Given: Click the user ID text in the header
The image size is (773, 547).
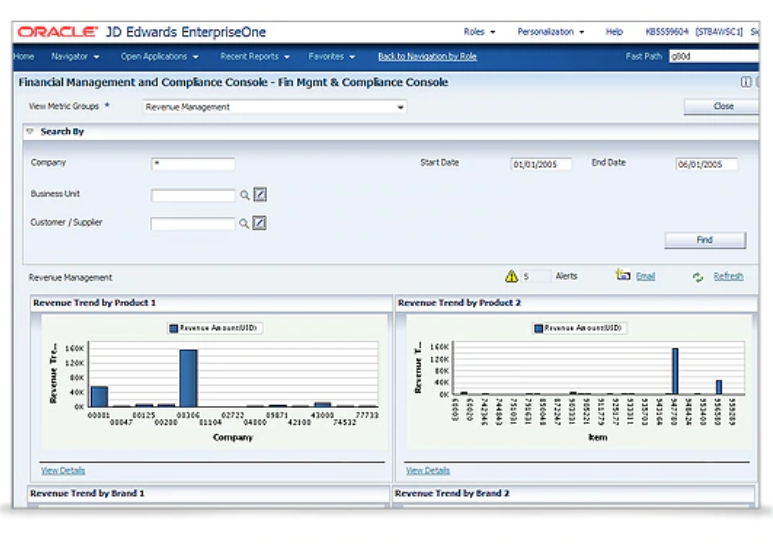Looking at the screenshot, I should click(x=667, y=32).
